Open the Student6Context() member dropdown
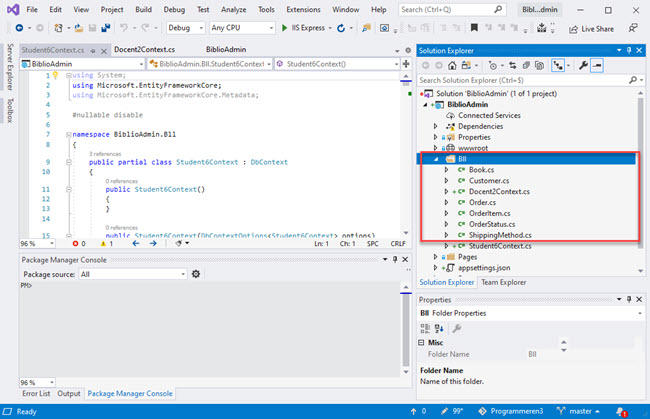 point(337,64)
